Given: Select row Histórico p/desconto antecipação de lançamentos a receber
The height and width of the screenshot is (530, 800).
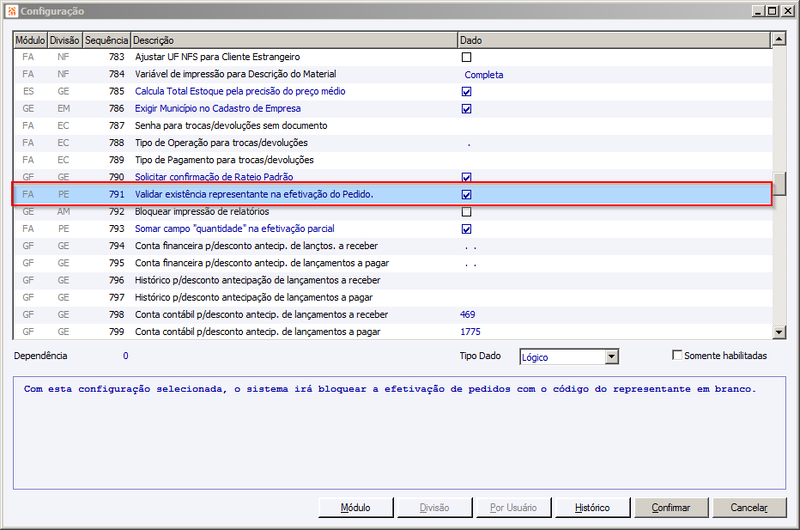Looking at the screenshot, I should coord(392,281).
